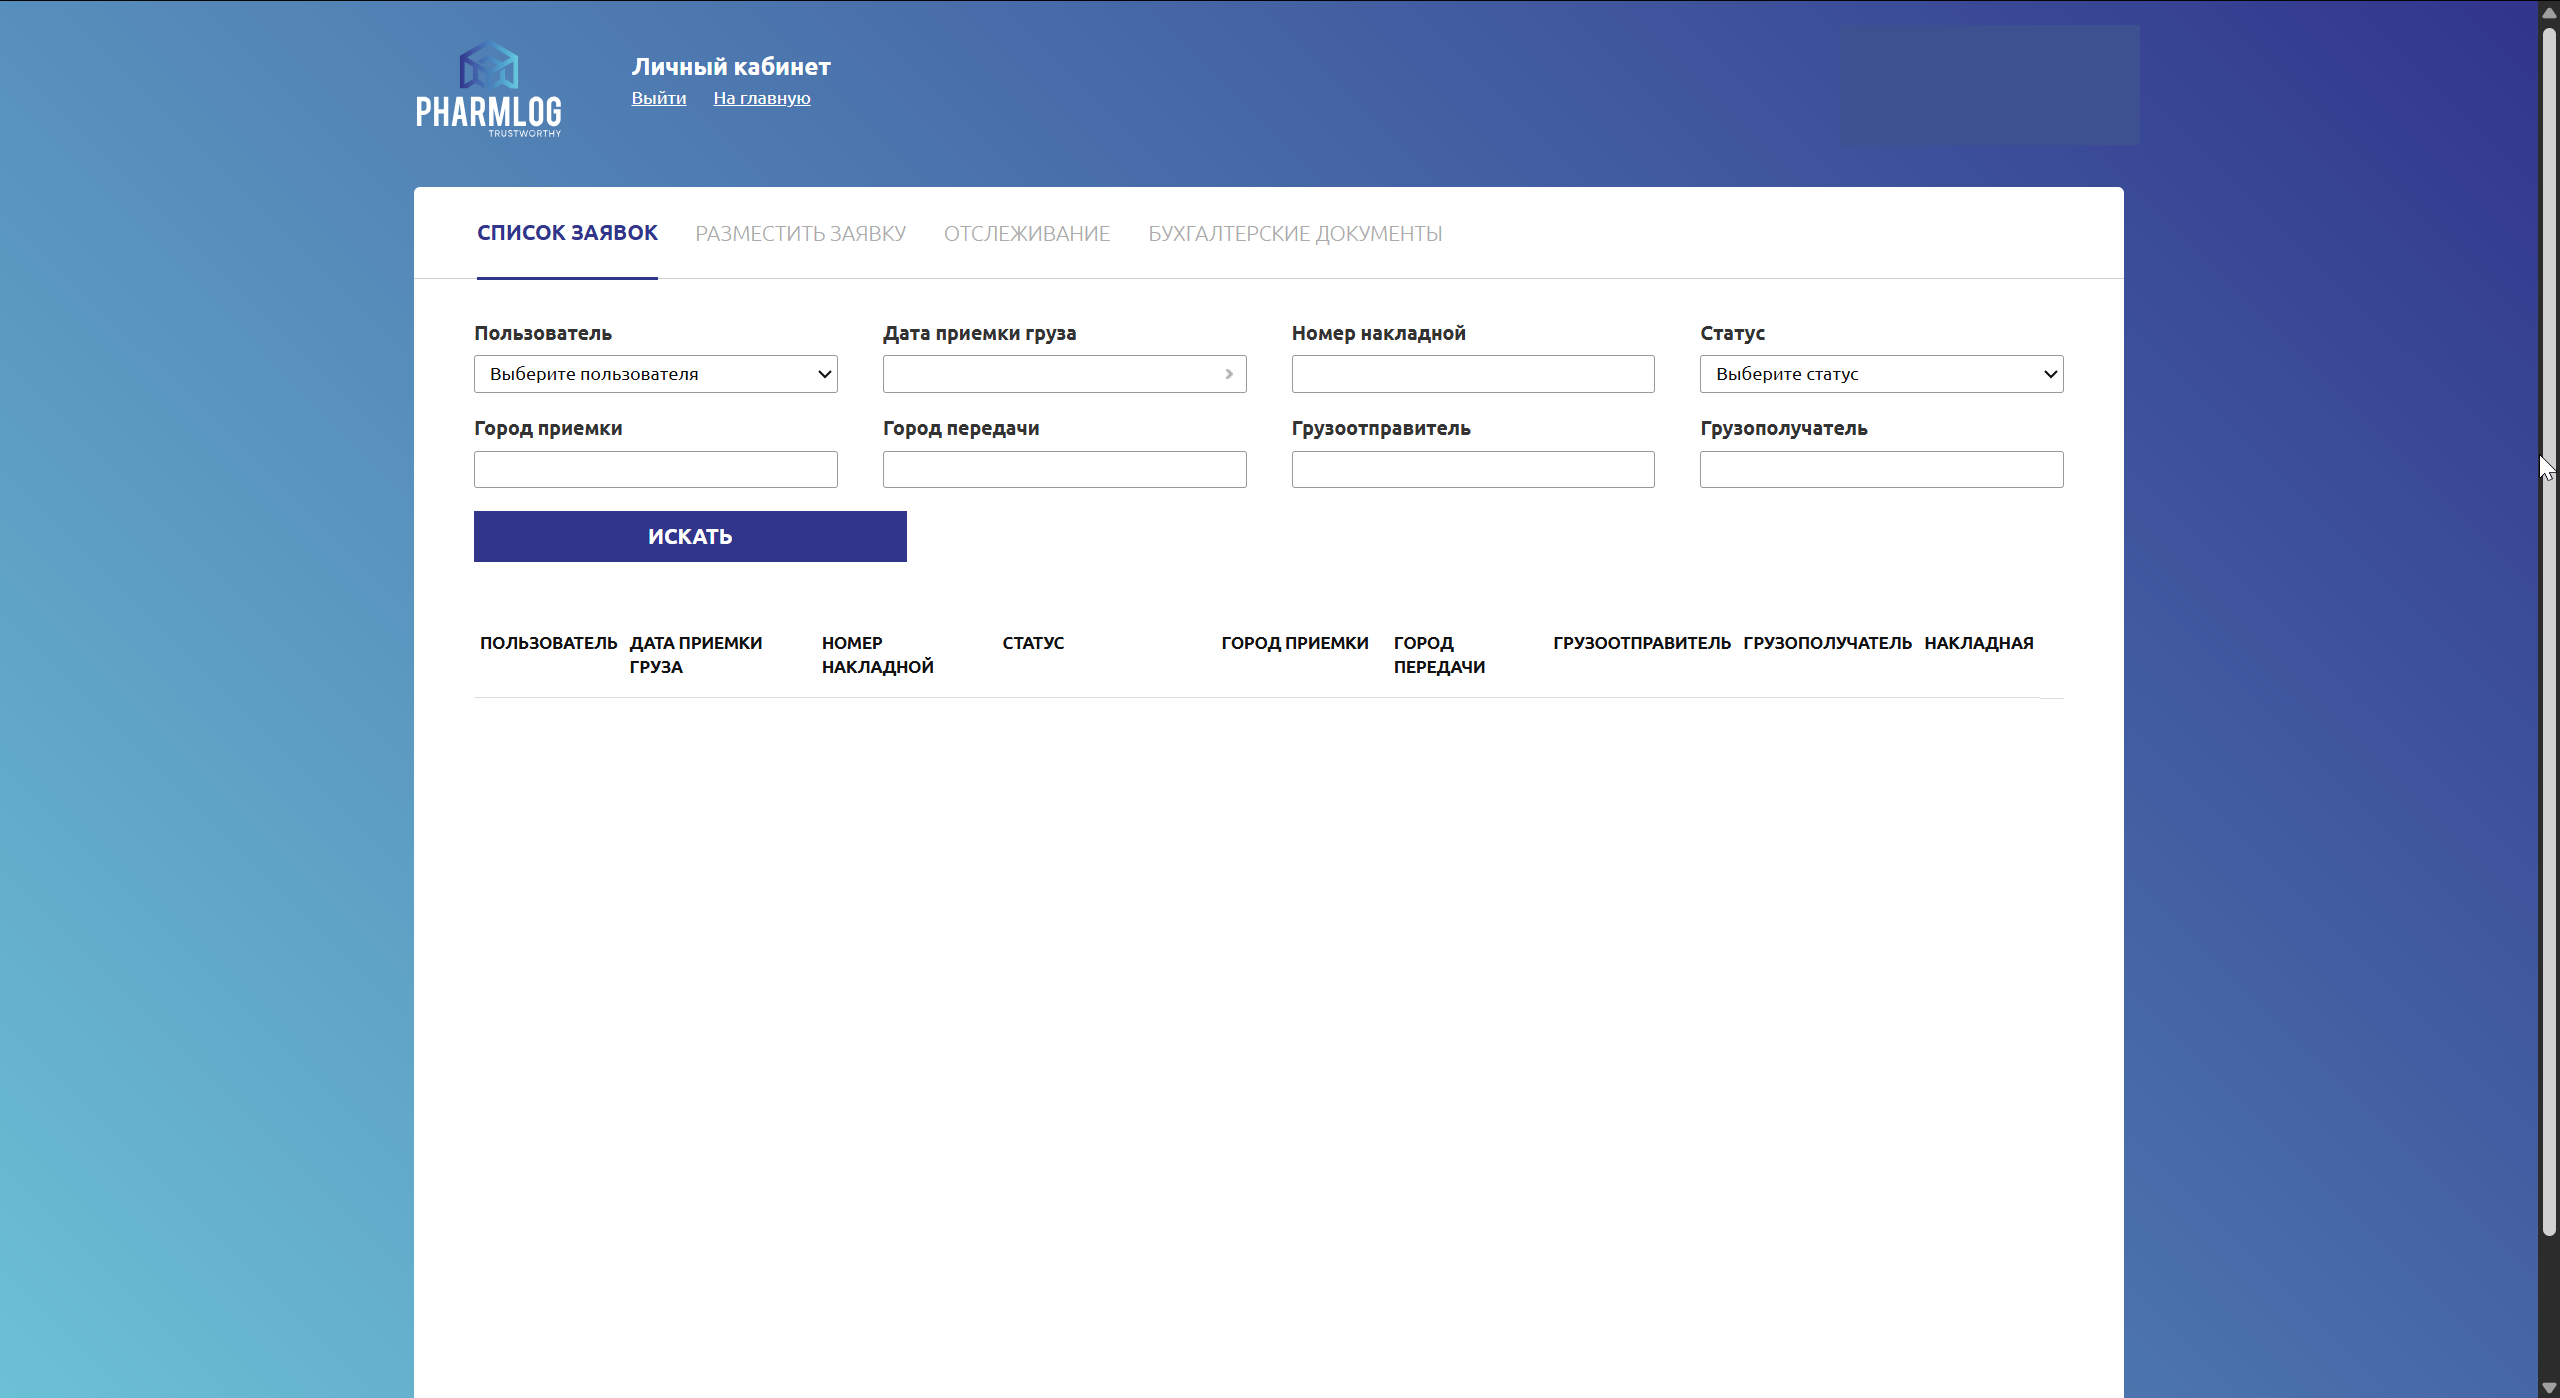Click the ГРУЗОПОЛУЧАТЕЛЬ column header
Viewport: 2560px width, 1398px height.
point(1827,643)
